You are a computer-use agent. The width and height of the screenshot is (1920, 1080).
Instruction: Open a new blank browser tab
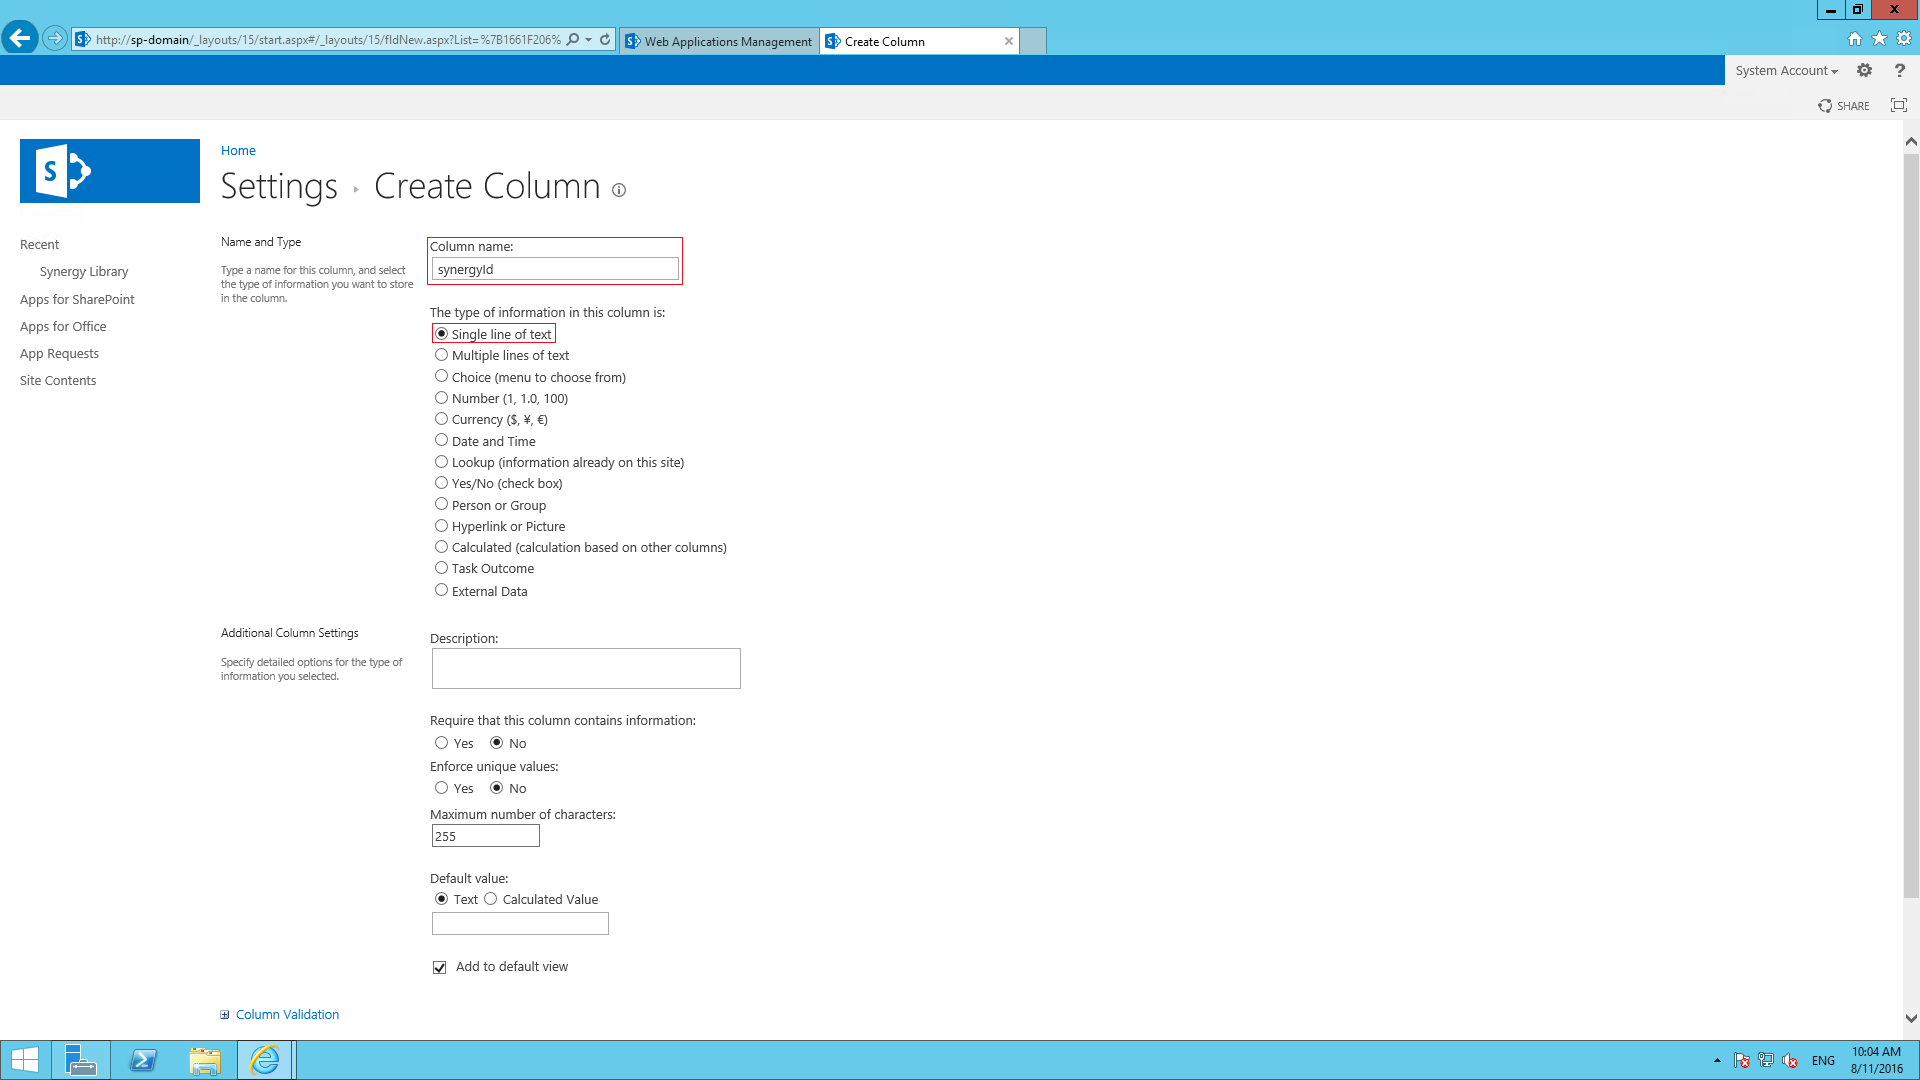click(1033, 41)
